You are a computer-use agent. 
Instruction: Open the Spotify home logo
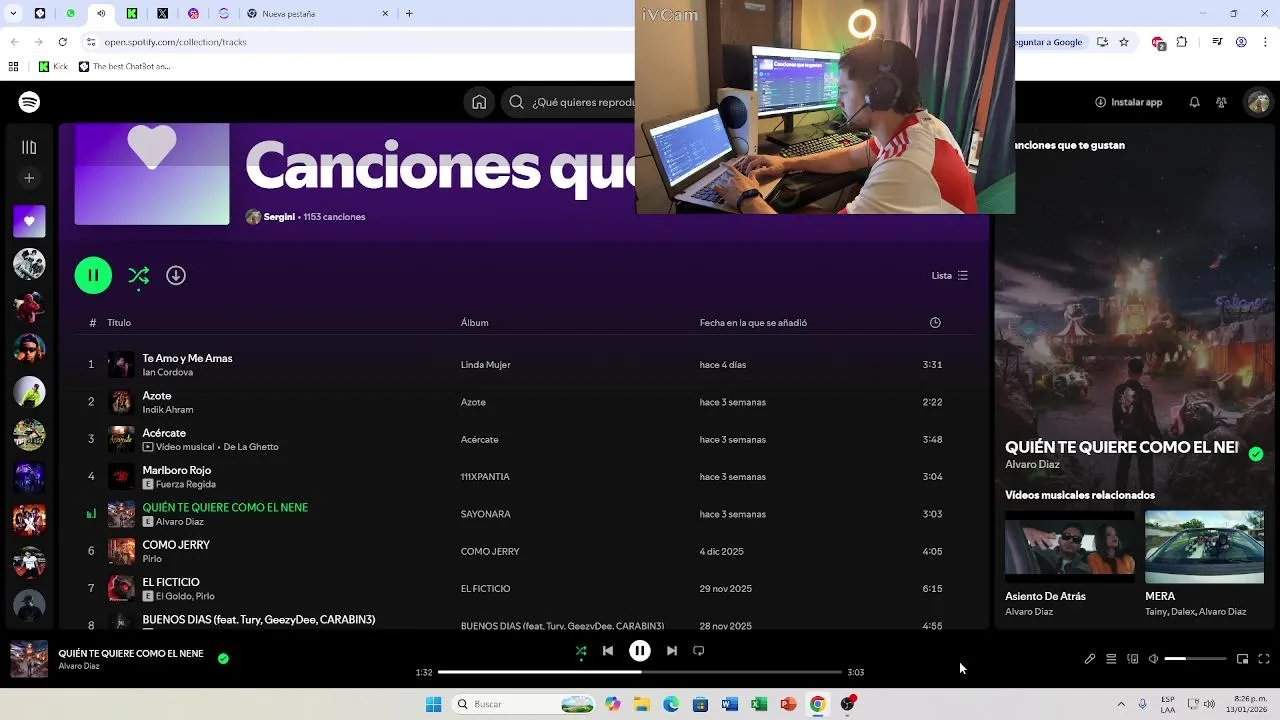29,102
